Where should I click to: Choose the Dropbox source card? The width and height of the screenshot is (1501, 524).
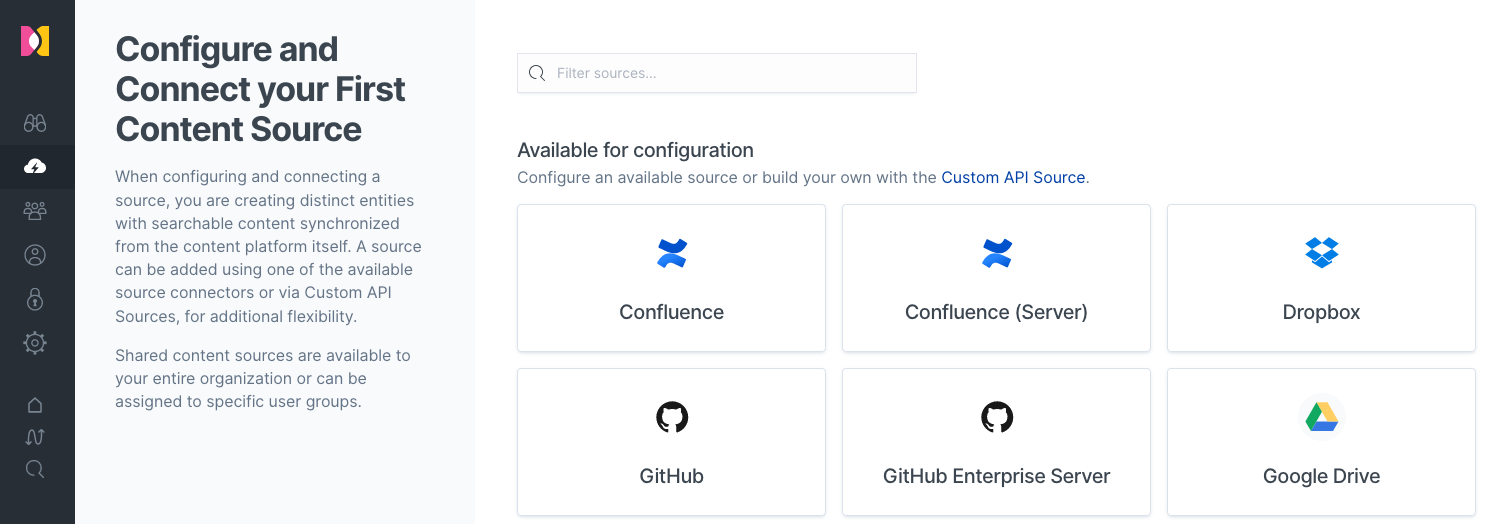click(1321, 278)
